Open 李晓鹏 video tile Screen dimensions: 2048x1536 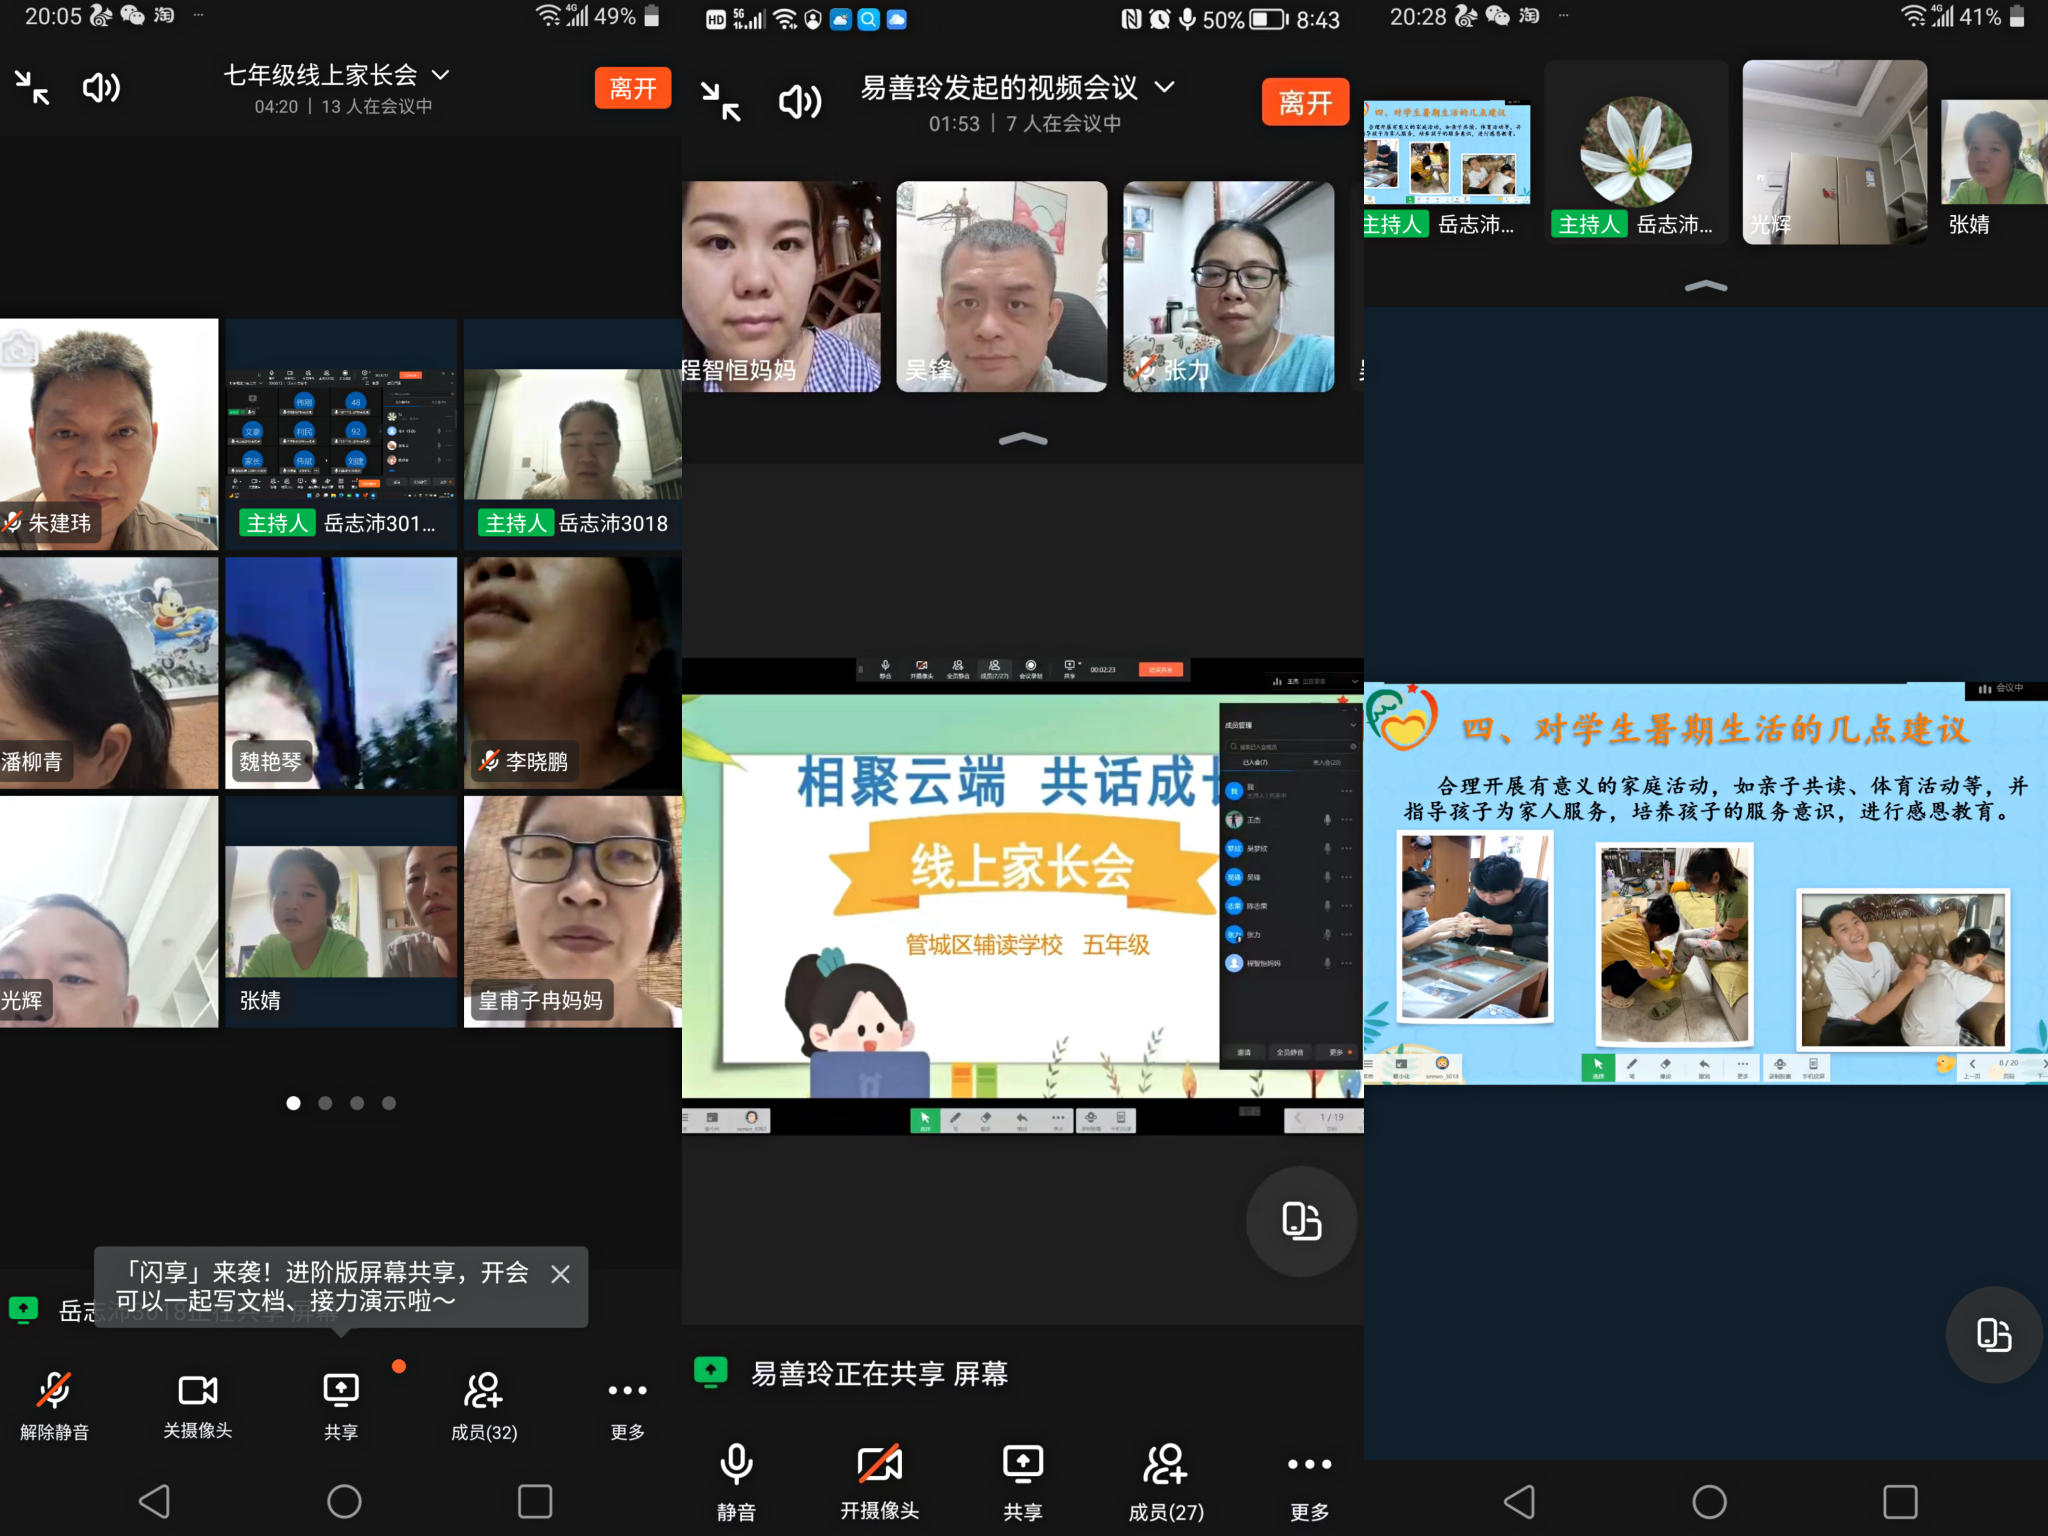pyautogui.click(x=573, y=673)
